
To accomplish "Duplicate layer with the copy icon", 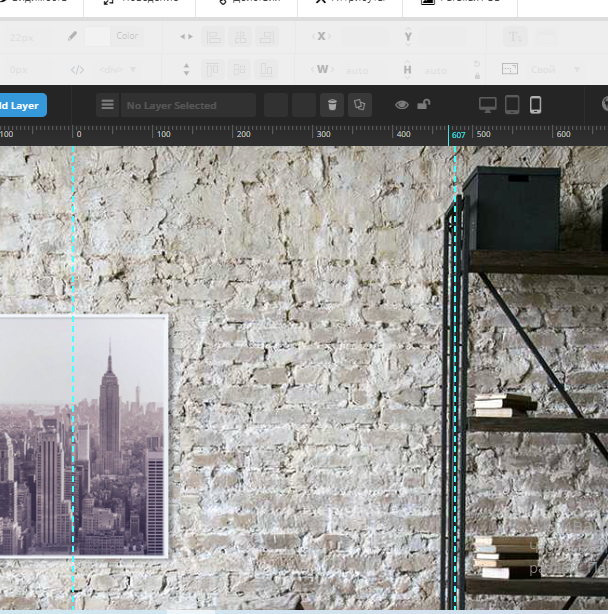I will point(360,105).
